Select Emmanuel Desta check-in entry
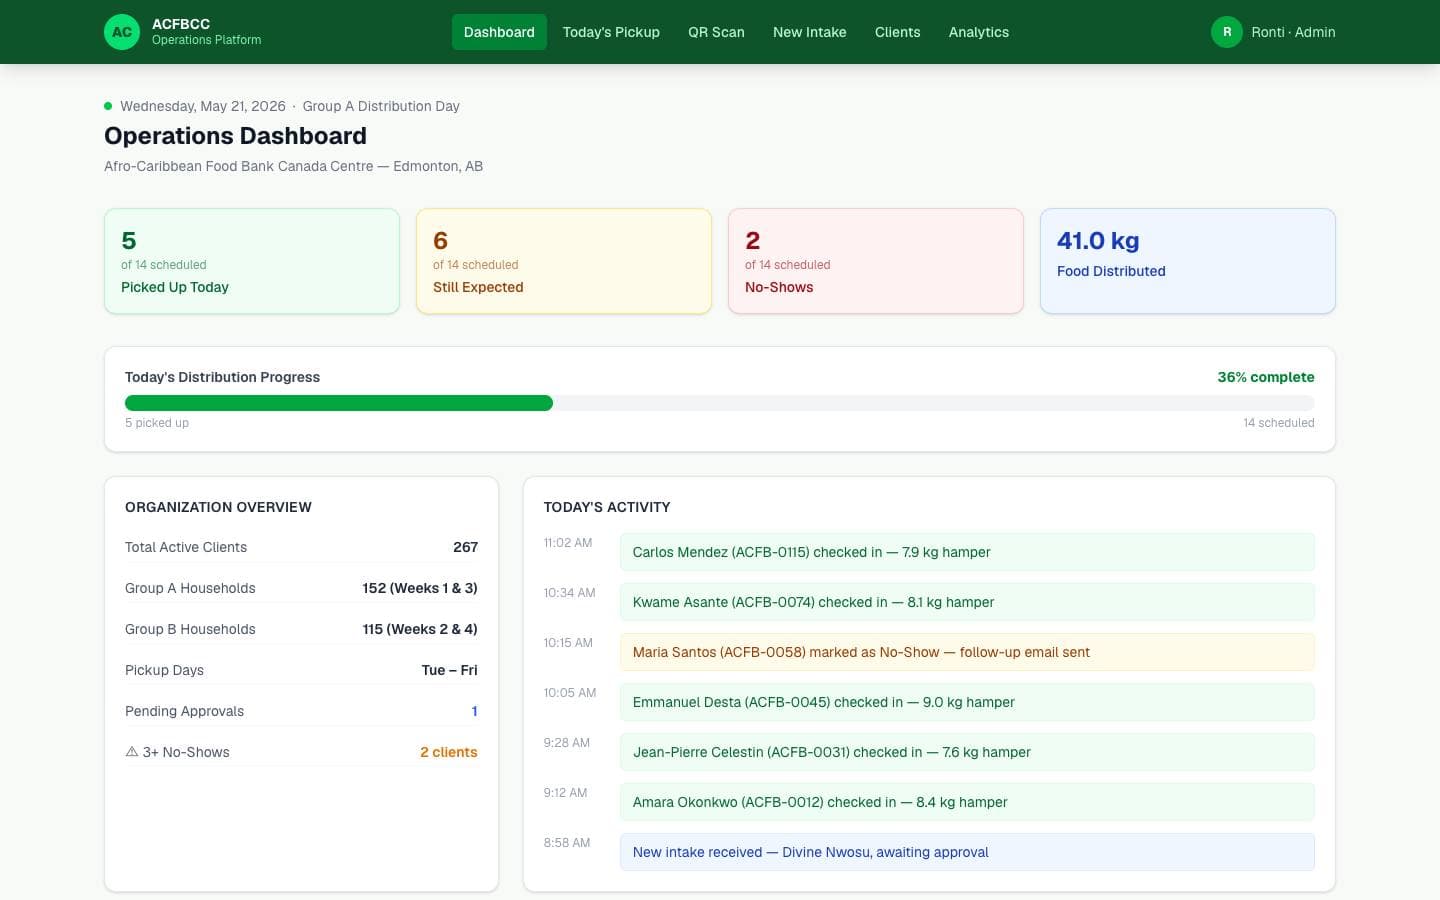1440x900 pixels. (967, 702)
